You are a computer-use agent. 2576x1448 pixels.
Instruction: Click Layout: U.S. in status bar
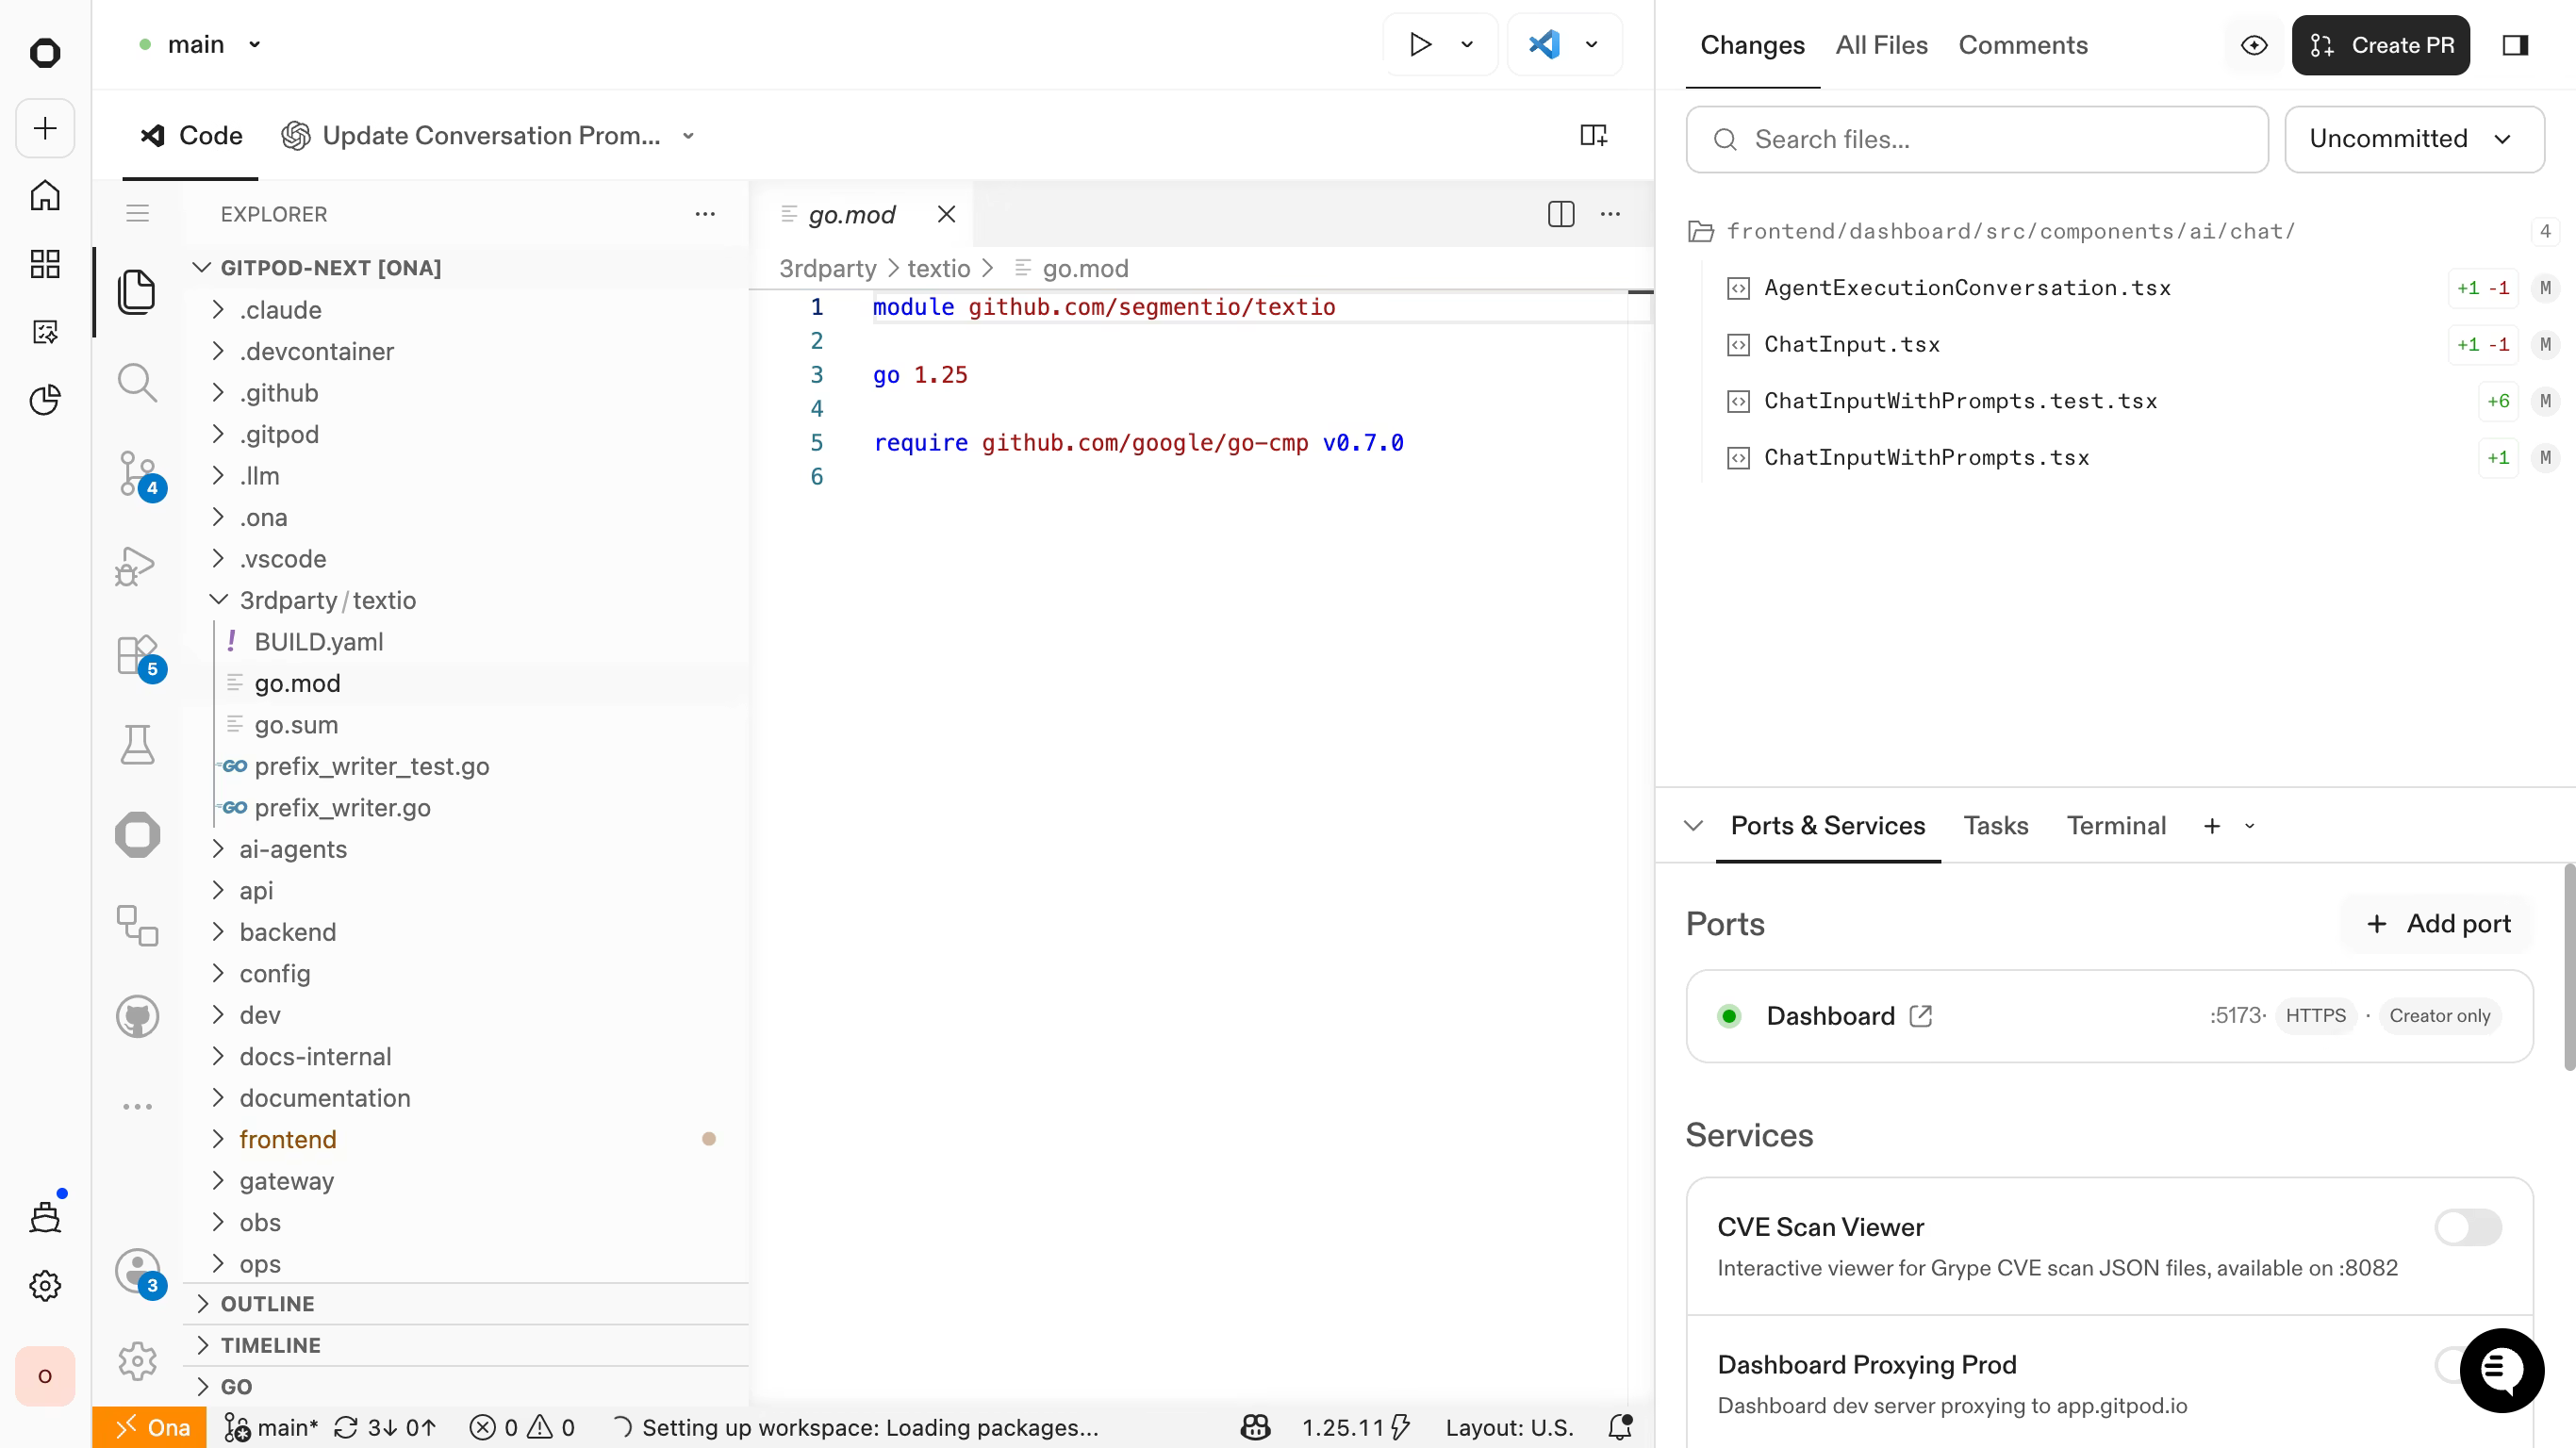pyautogui.click(x=1509, y=1428)
